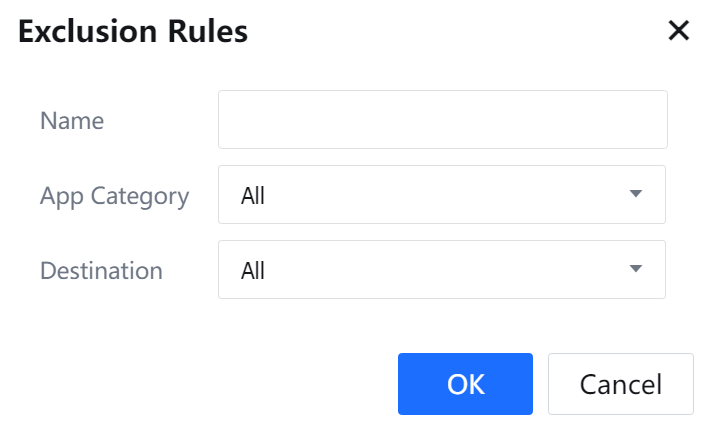
Task: Click the Exclusion Rules dialog title
Action: 133,32
